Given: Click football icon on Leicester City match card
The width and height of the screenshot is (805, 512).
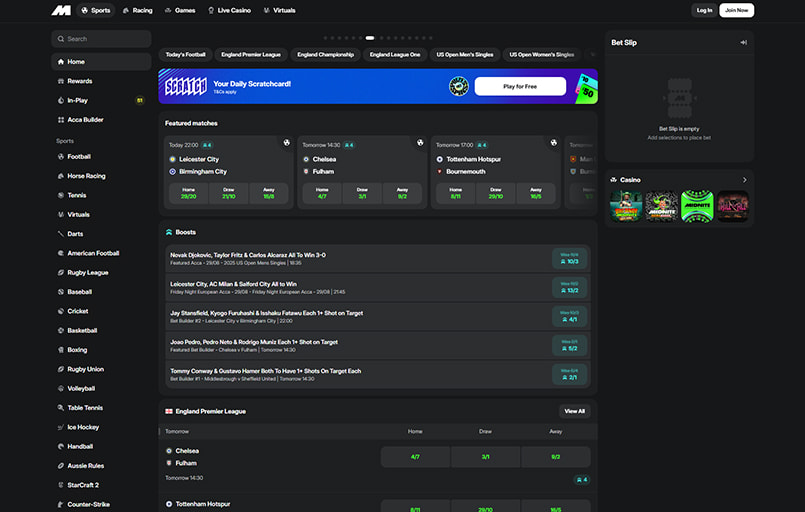Looking at the screenshot, I should [x=287, y=143].
